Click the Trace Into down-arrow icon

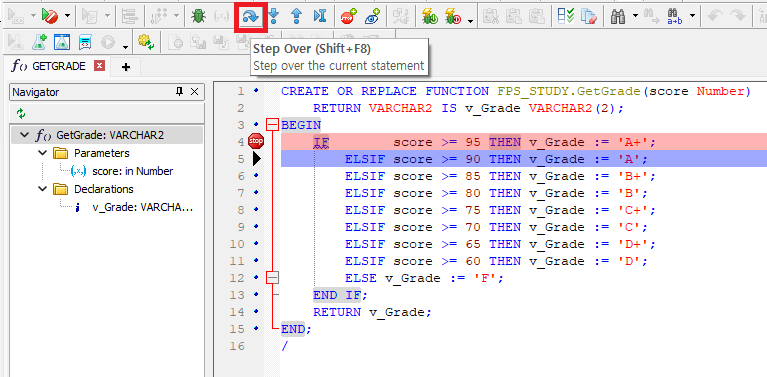(x=274, y=17)
